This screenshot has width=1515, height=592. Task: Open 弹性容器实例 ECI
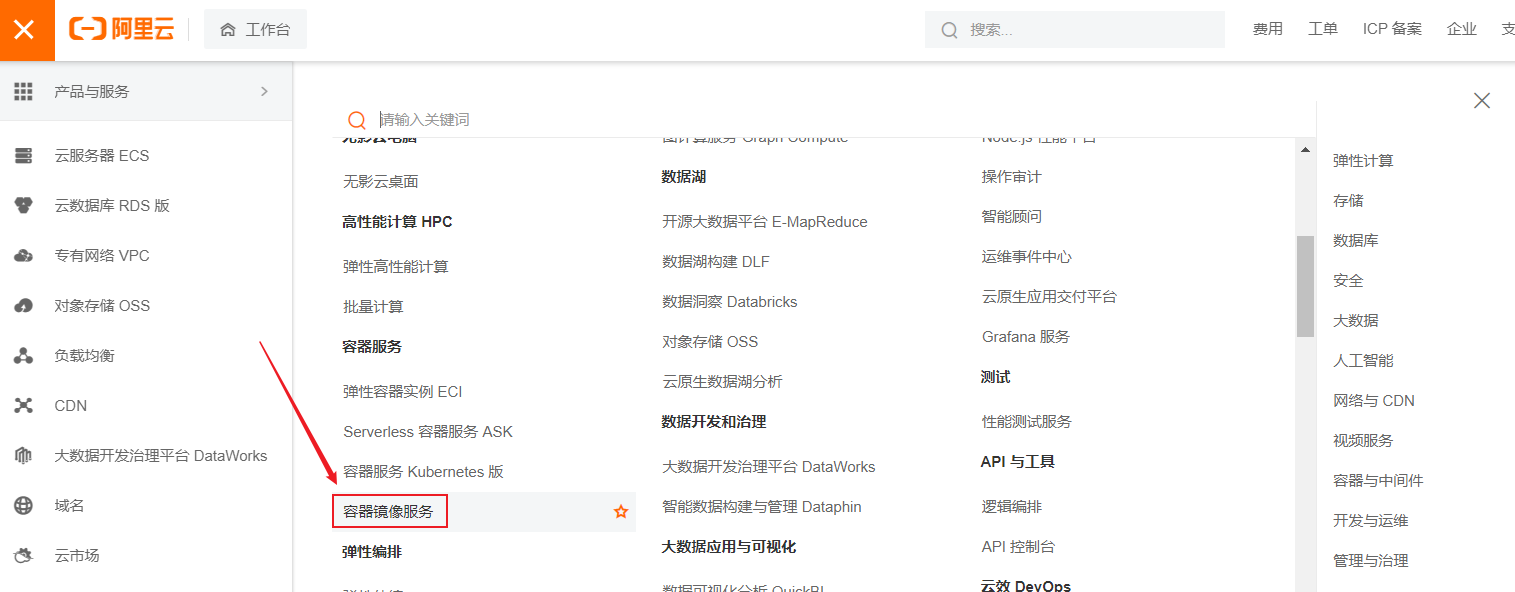[x=403, y=392]
